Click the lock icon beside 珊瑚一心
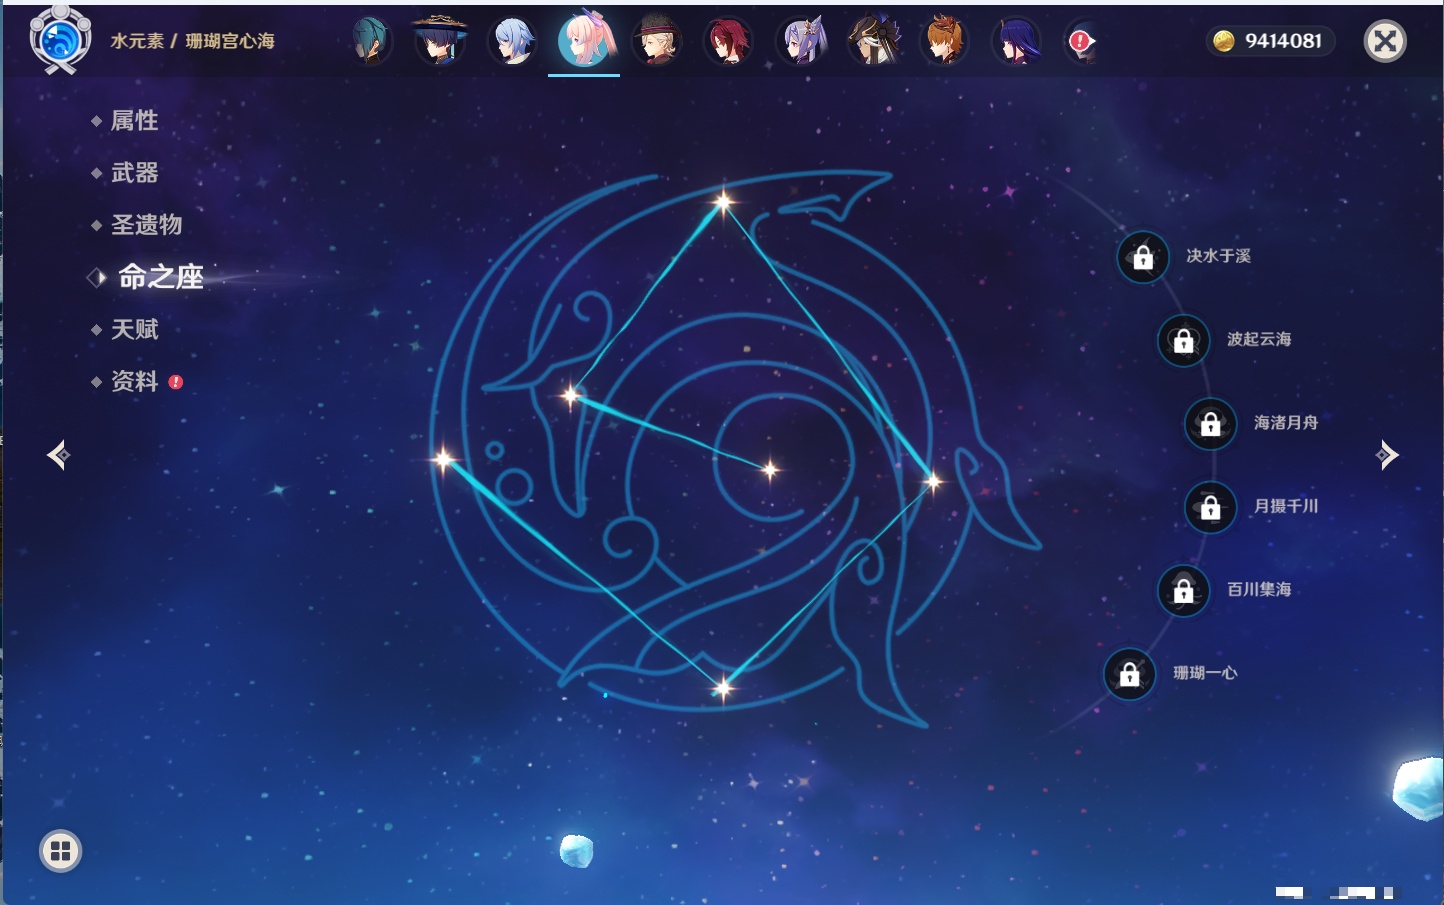Viewport: 1444px width, 905px height. (1129, 674)
